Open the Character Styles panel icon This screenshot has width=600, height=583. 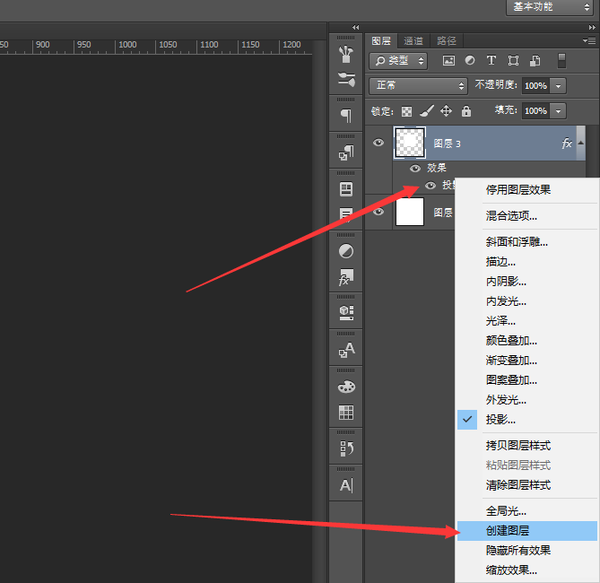click(x=346, y=349)
